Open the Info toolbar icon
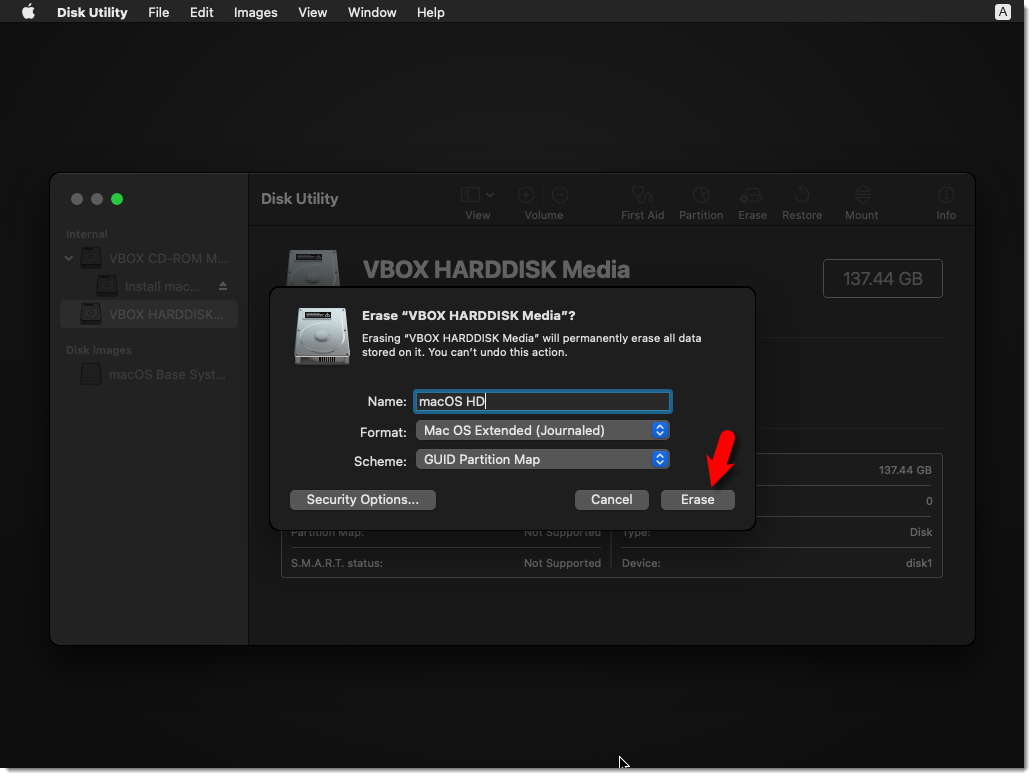The image size is (1034, 778). point(946,195)
